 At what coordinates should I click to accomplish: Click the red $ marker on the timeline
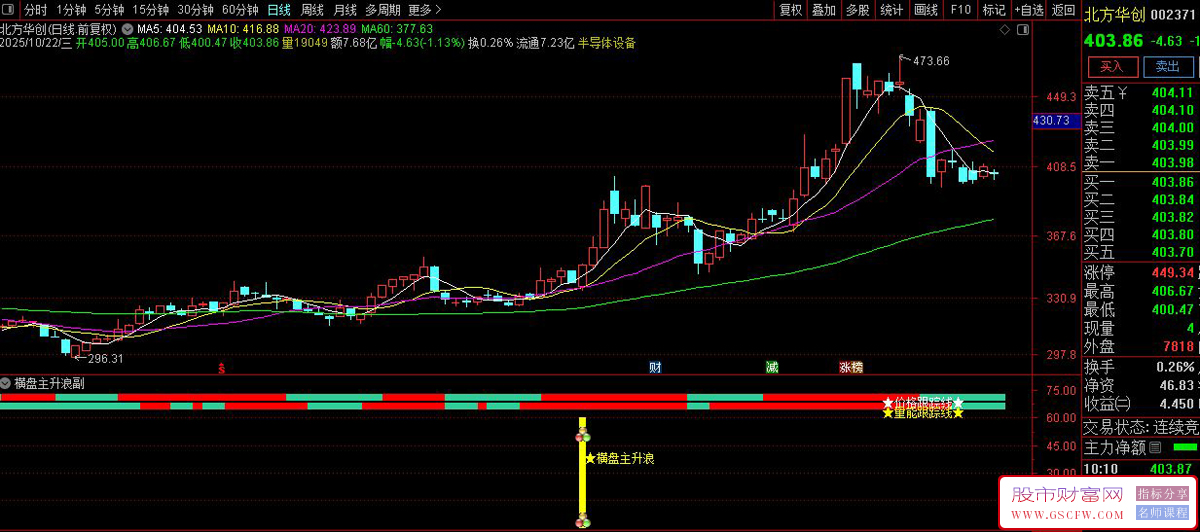point(222,368)
